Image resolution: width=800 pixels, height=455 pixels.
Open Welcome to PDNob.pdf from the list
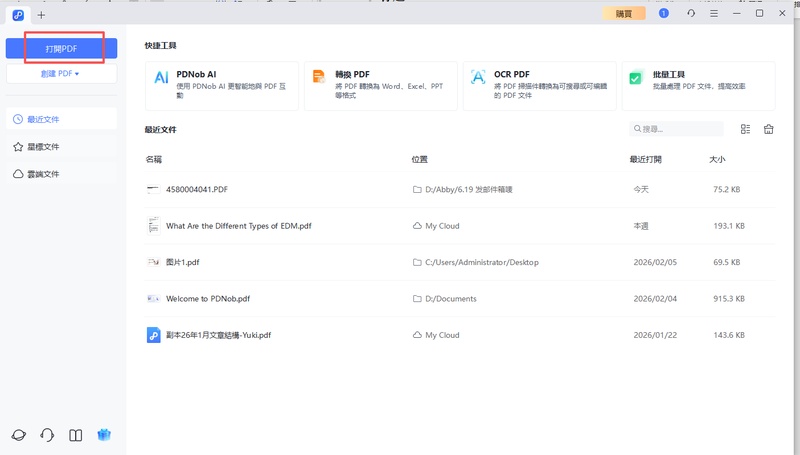208,298
